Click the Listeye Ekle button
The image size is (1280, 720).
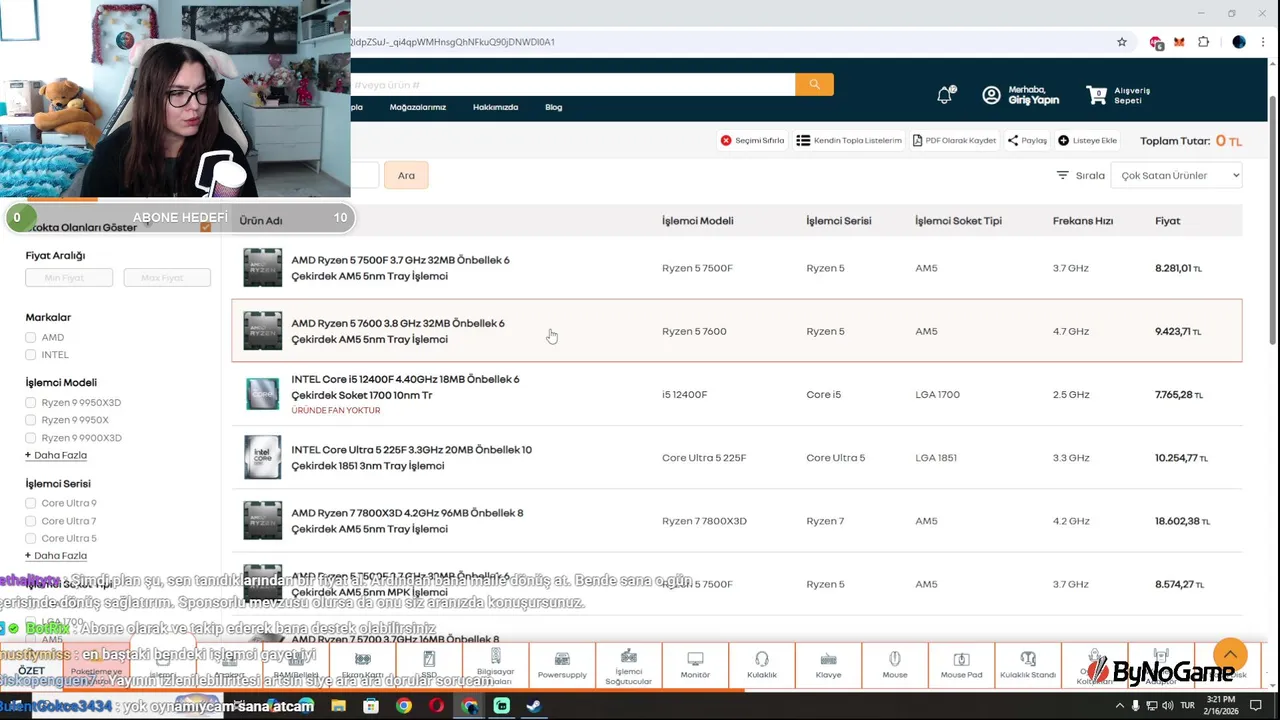click(x=1087, y=140)
